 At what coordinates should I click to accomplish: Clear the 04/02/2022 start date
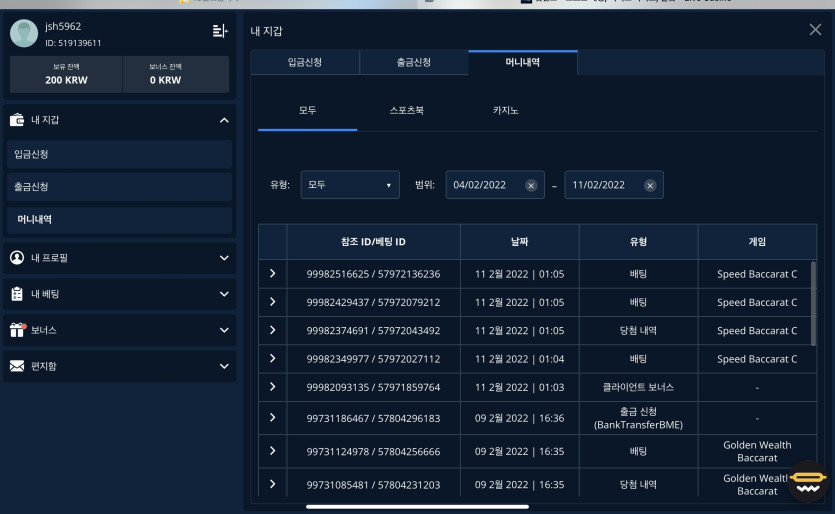[x=531, y=185]
